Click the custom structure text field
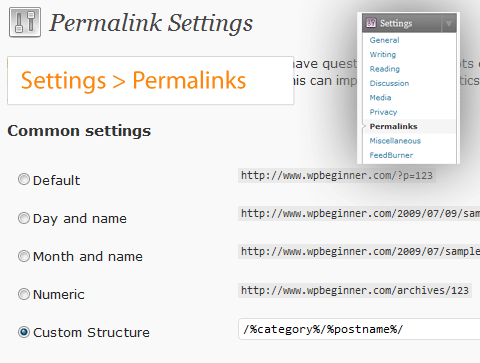 click(359, 329)
